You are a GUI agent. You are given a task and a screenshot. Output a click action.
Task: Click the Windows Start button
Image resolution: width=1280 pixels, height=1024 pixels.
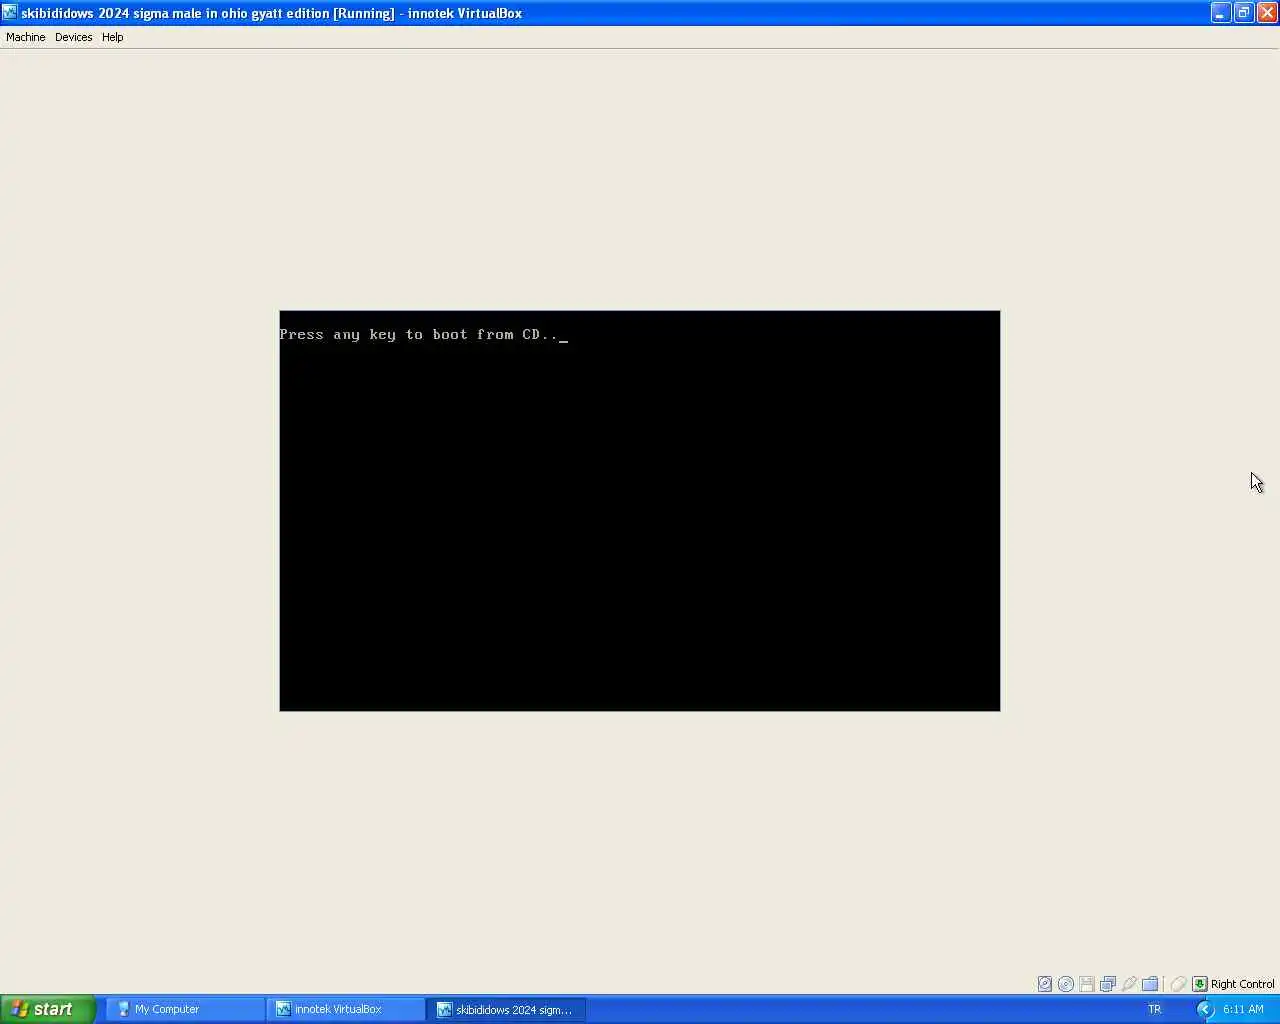(48, 1009)
